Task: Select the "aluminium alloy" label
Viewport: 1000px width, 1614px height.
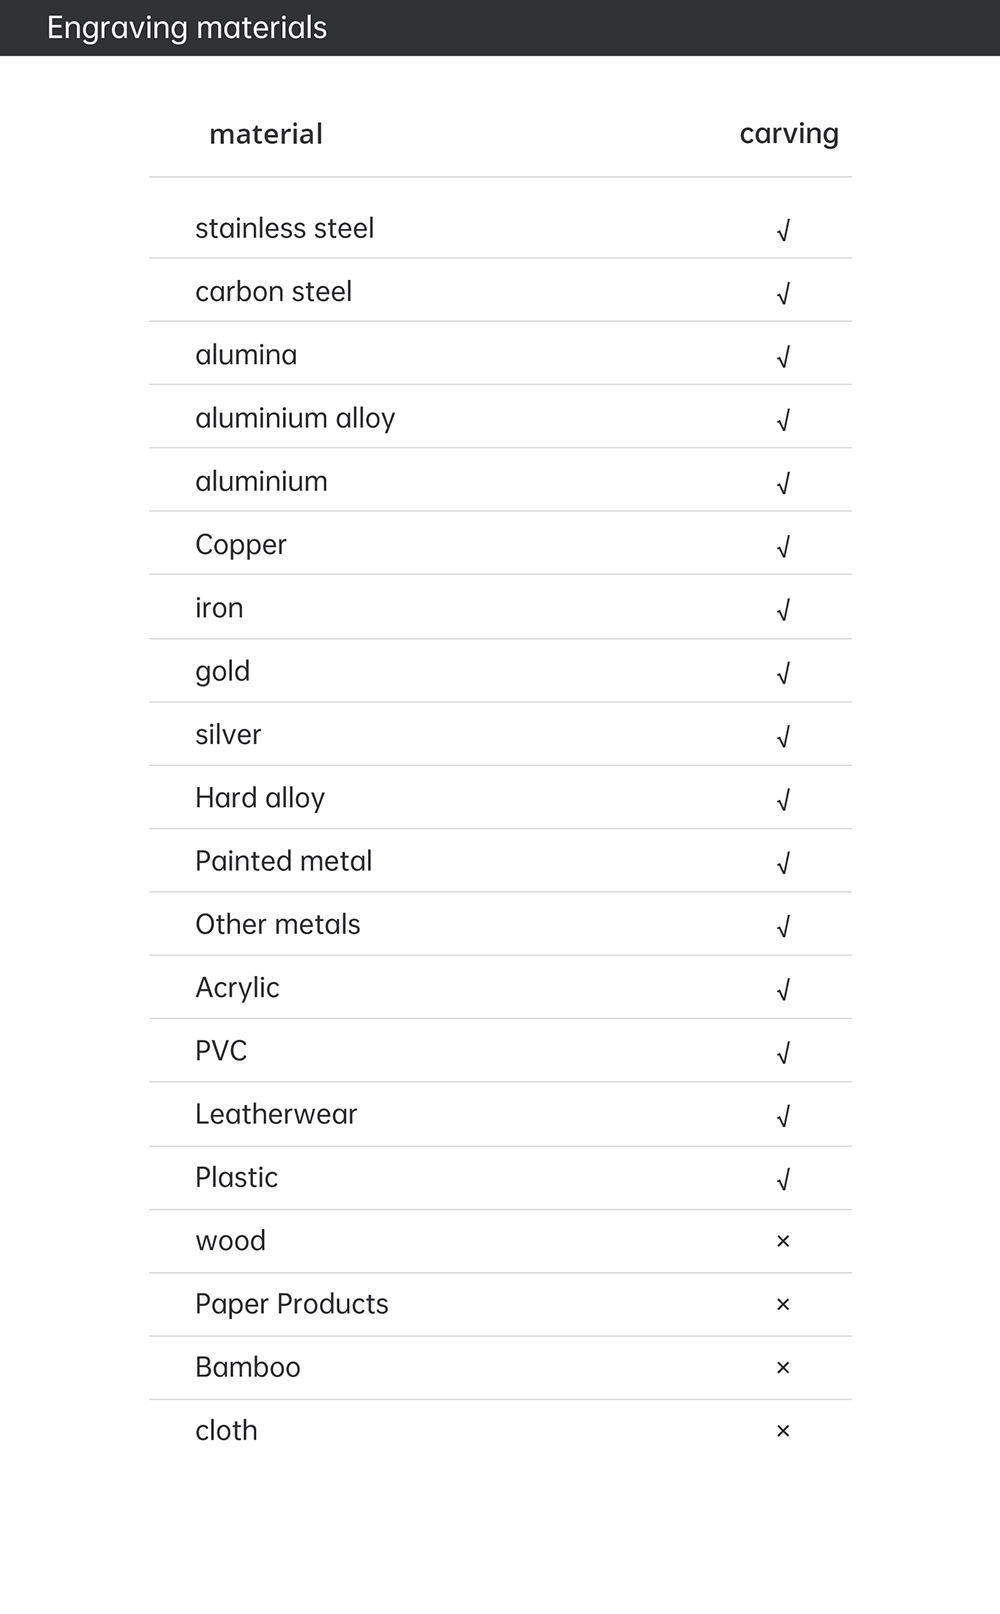Action: click(295, 419)
